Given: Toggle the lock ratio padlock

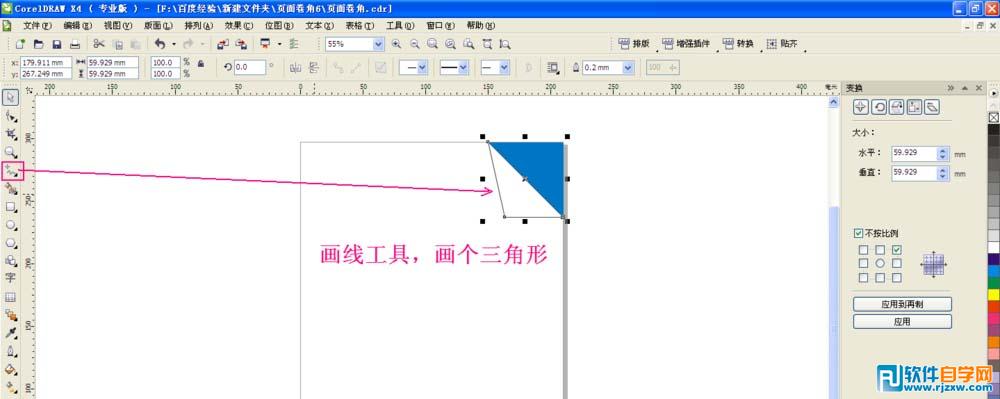Looking at the screenshot, I should 201,64.
